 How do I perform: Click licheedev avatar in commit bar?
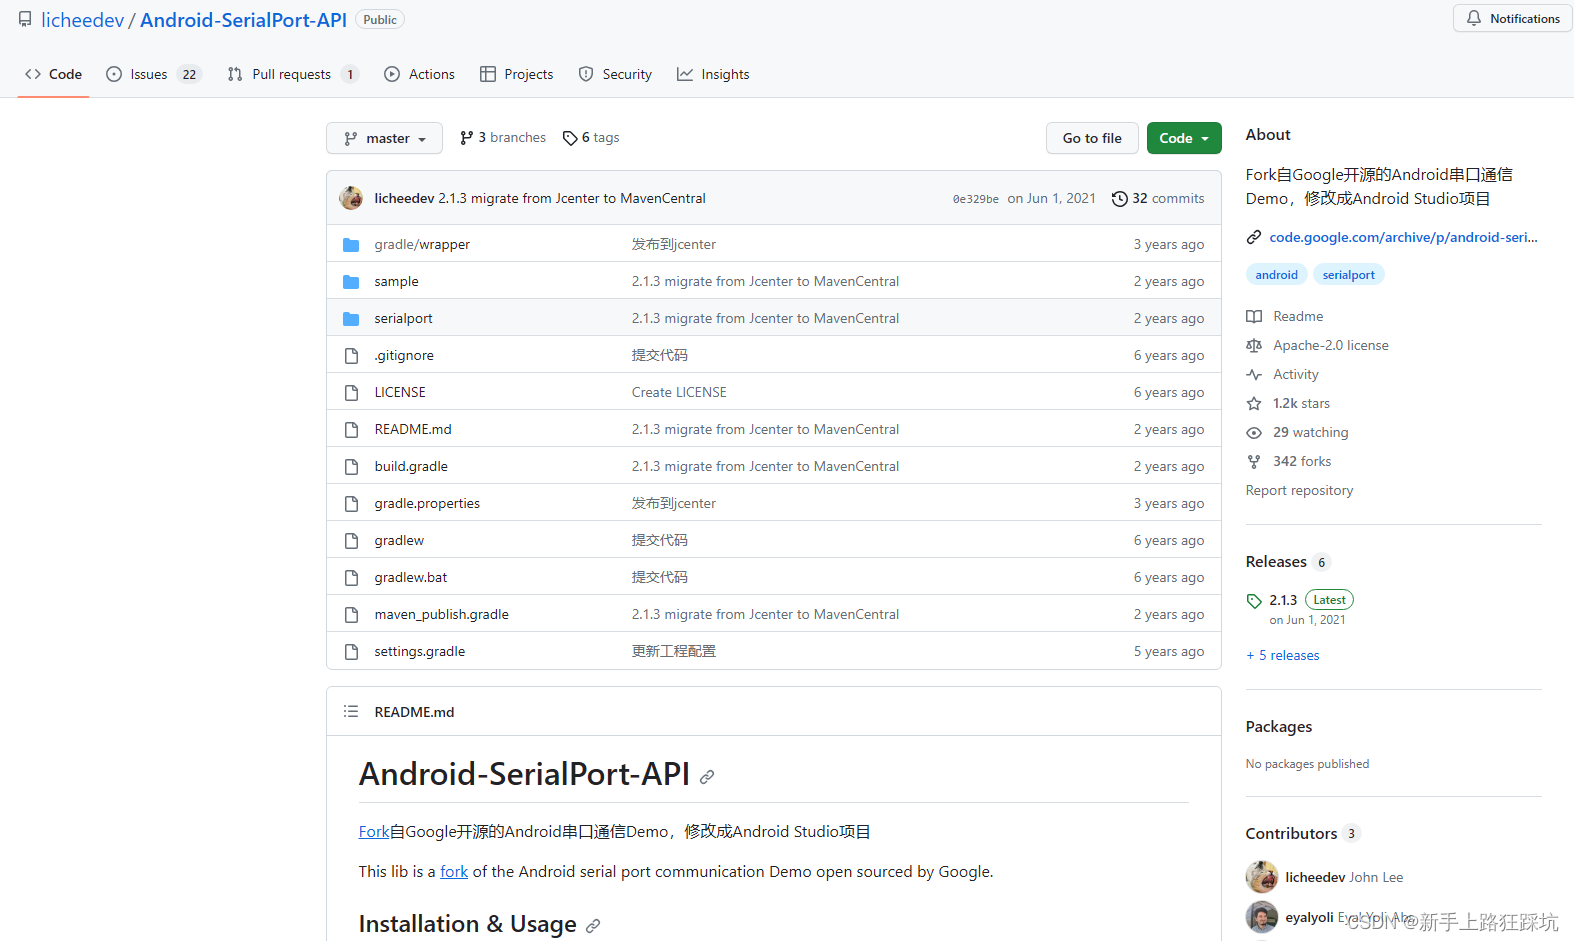coord(351,198)
